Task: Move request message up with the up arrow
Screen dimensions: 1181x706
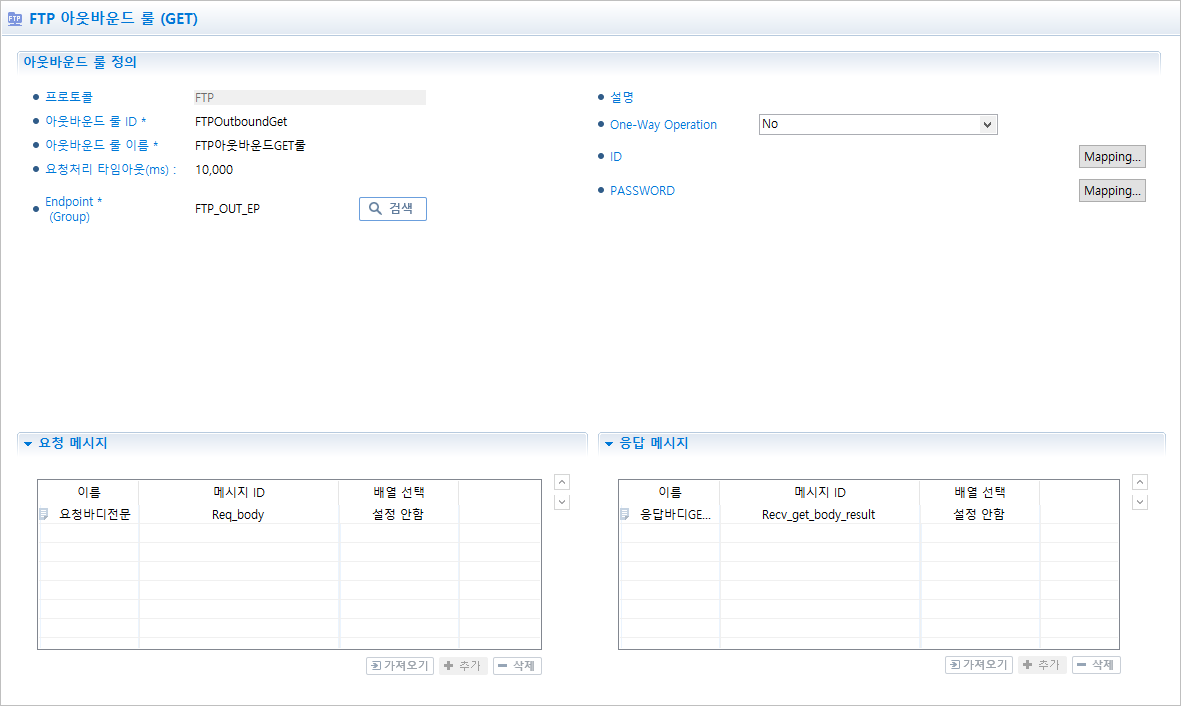Action: (562, 482)
